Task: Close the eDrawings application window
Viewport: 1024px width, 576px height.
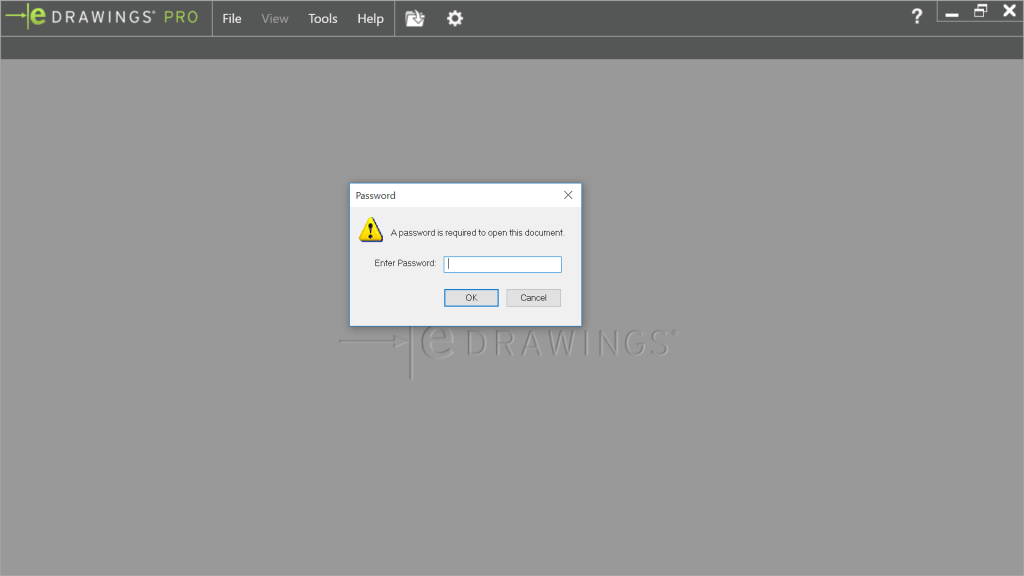Action: (1009, 12)
